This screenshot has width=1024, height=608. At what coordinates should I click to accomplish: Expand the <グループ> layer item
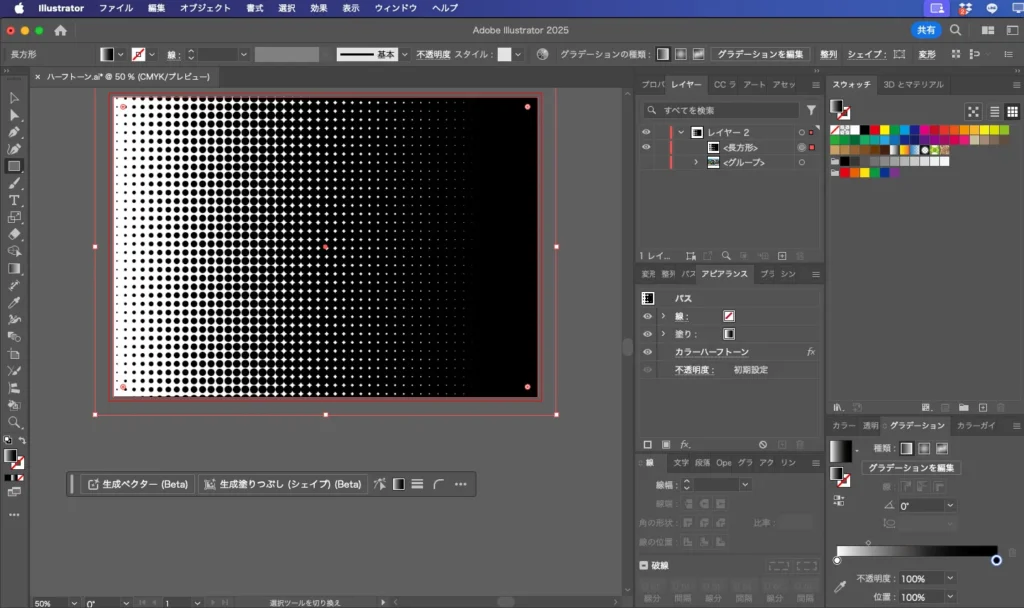[x=696, y=162]
